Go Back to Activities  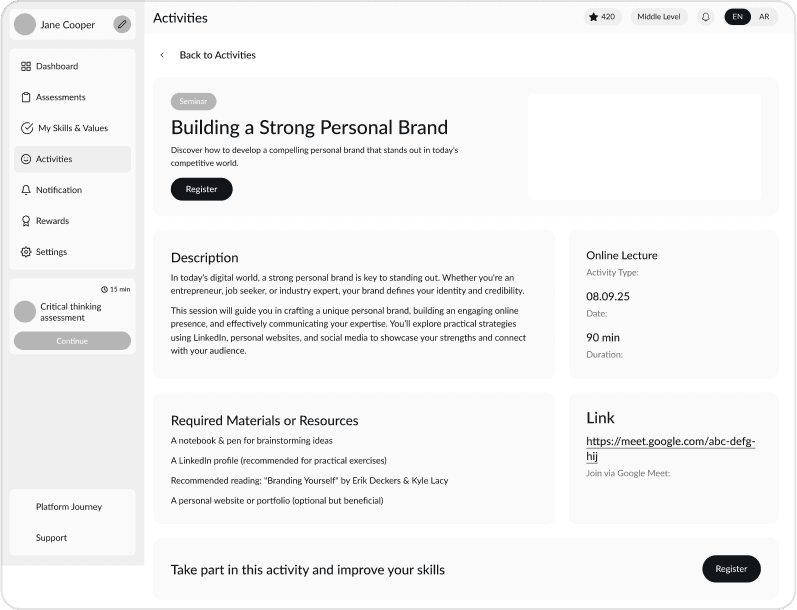[x=217, y=55]
